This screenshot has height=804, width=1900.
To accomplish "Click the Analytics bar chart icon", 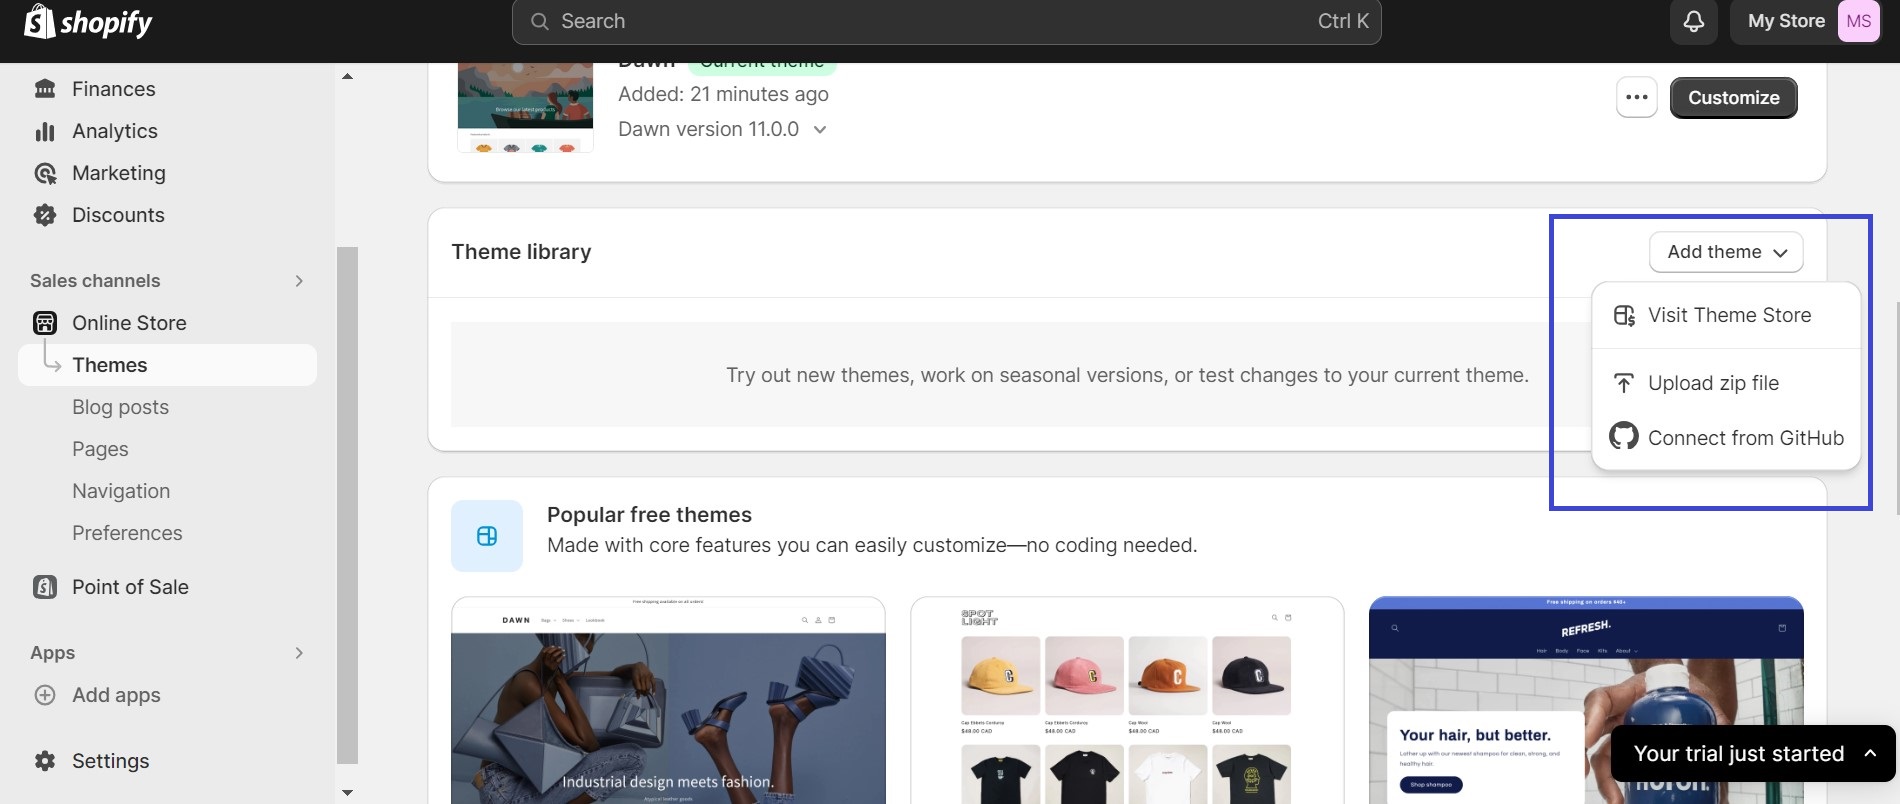I will pyautogui.click(x=45, y=131).
